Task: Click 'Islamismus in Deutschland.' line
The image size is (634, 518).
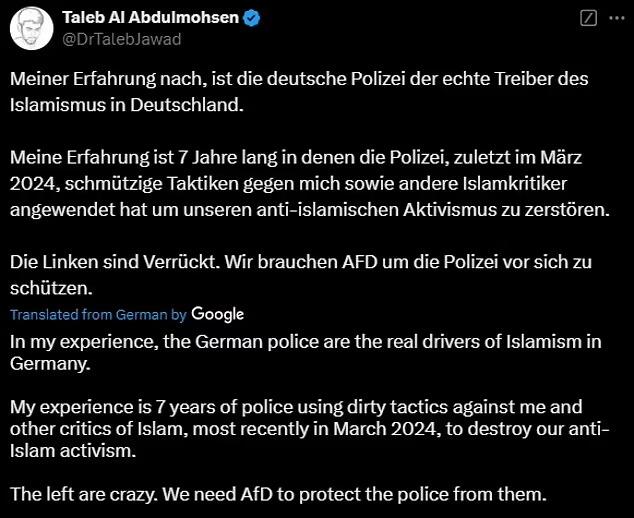Action: [x=127, y=105]
